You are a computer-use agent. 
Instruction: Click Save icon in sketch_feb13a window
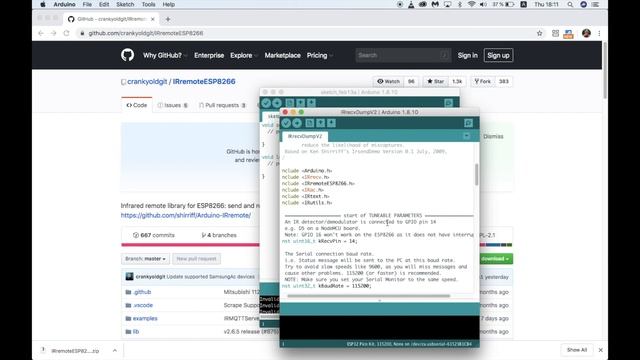pyautogui.click(x=311, y=103)
